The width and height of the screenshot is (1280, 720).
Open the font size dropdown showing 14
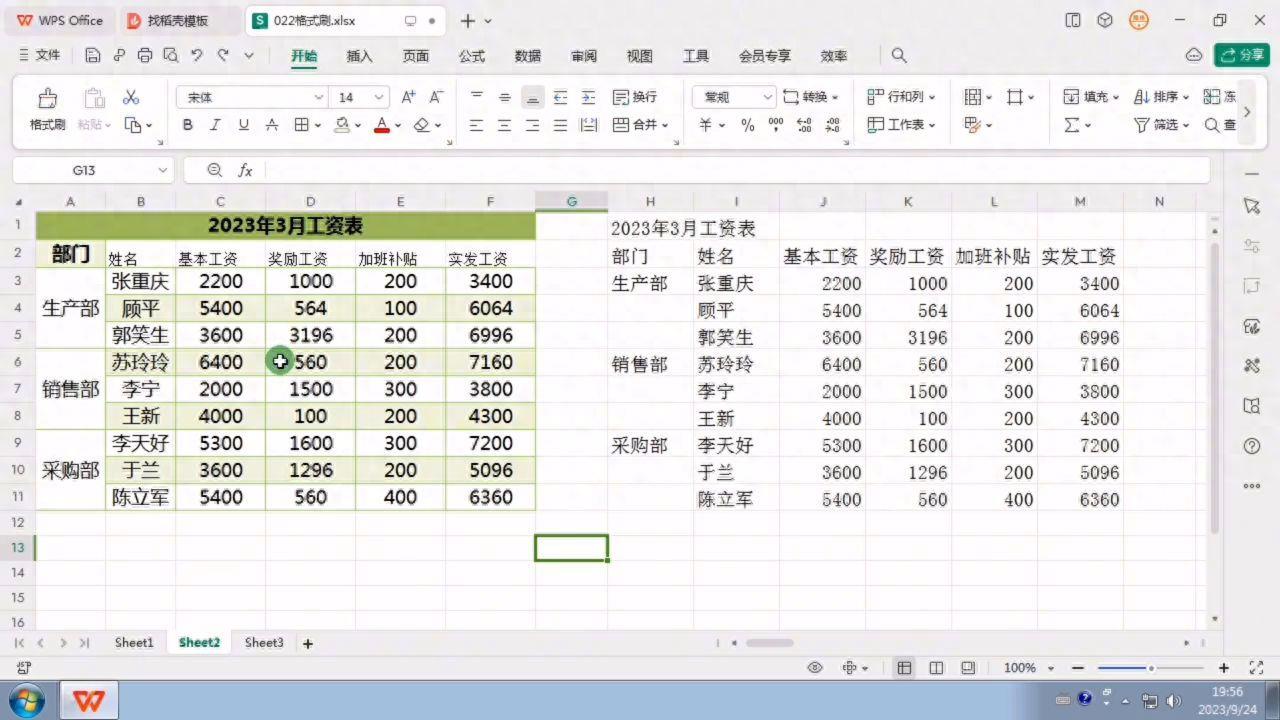point(379,97)
